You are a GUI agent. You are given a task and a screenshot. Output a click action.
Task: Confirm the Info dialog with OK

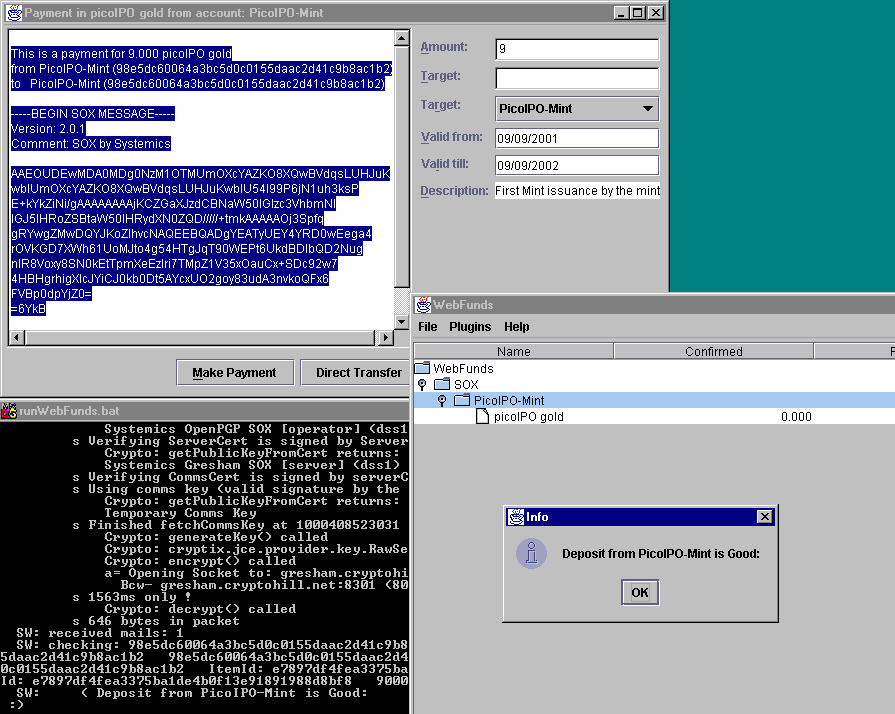pyautogui.click(x=640, y=592)
